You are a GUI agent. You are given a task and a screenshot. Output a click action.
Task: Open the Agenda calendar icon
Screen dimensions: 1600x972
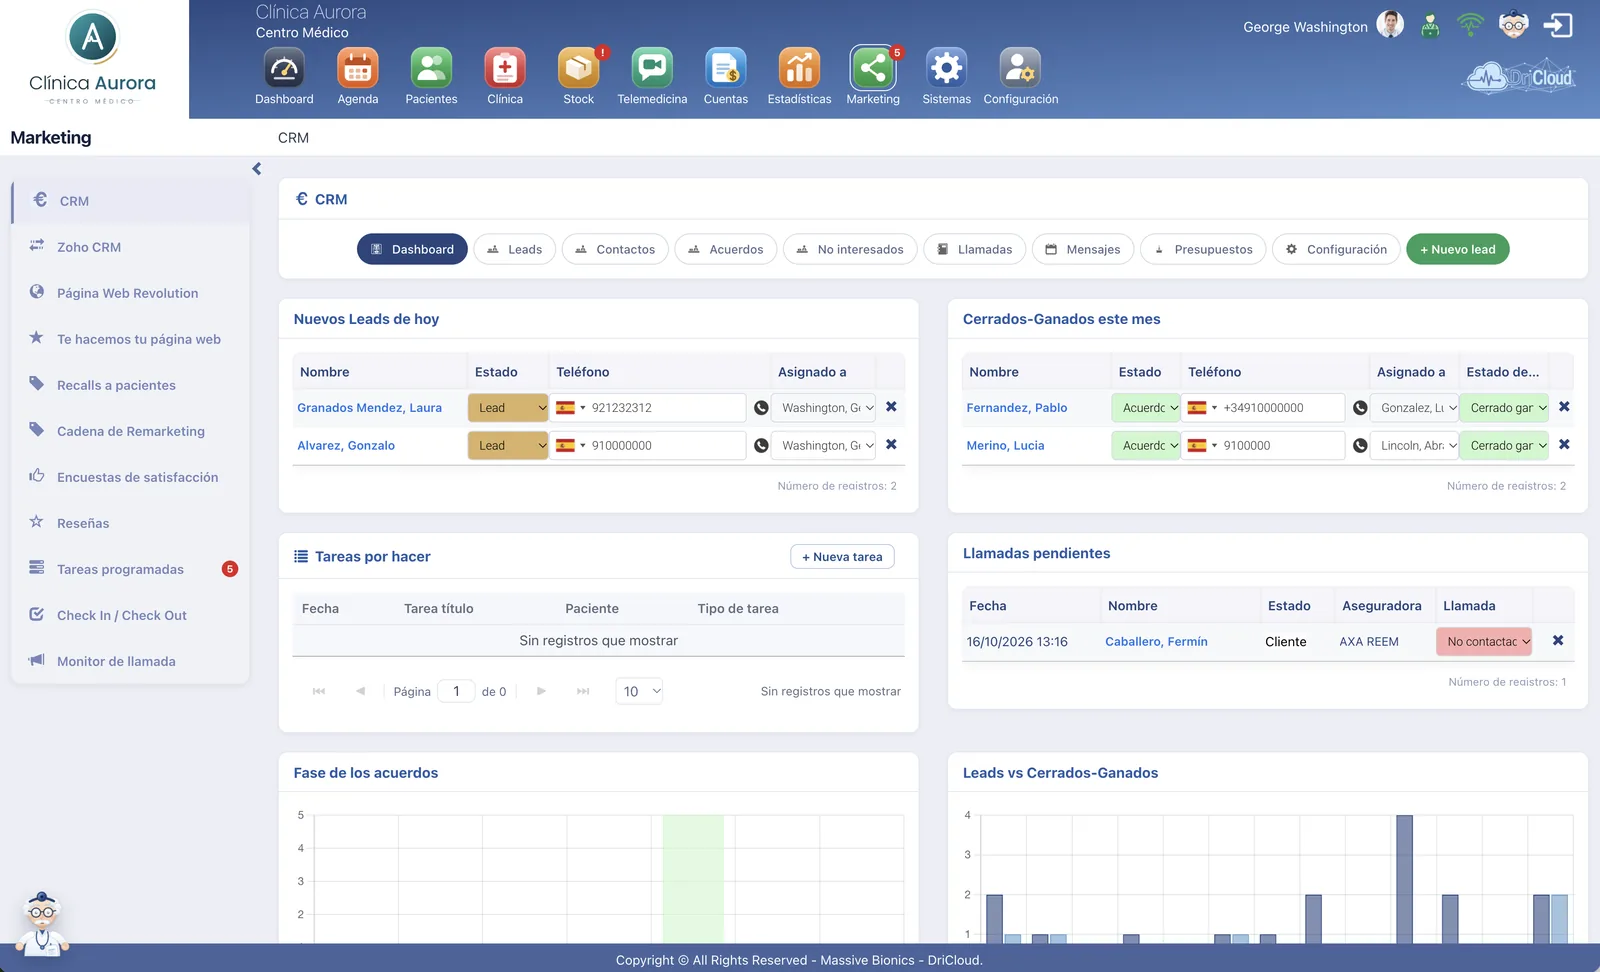click(x=358, y=69)
